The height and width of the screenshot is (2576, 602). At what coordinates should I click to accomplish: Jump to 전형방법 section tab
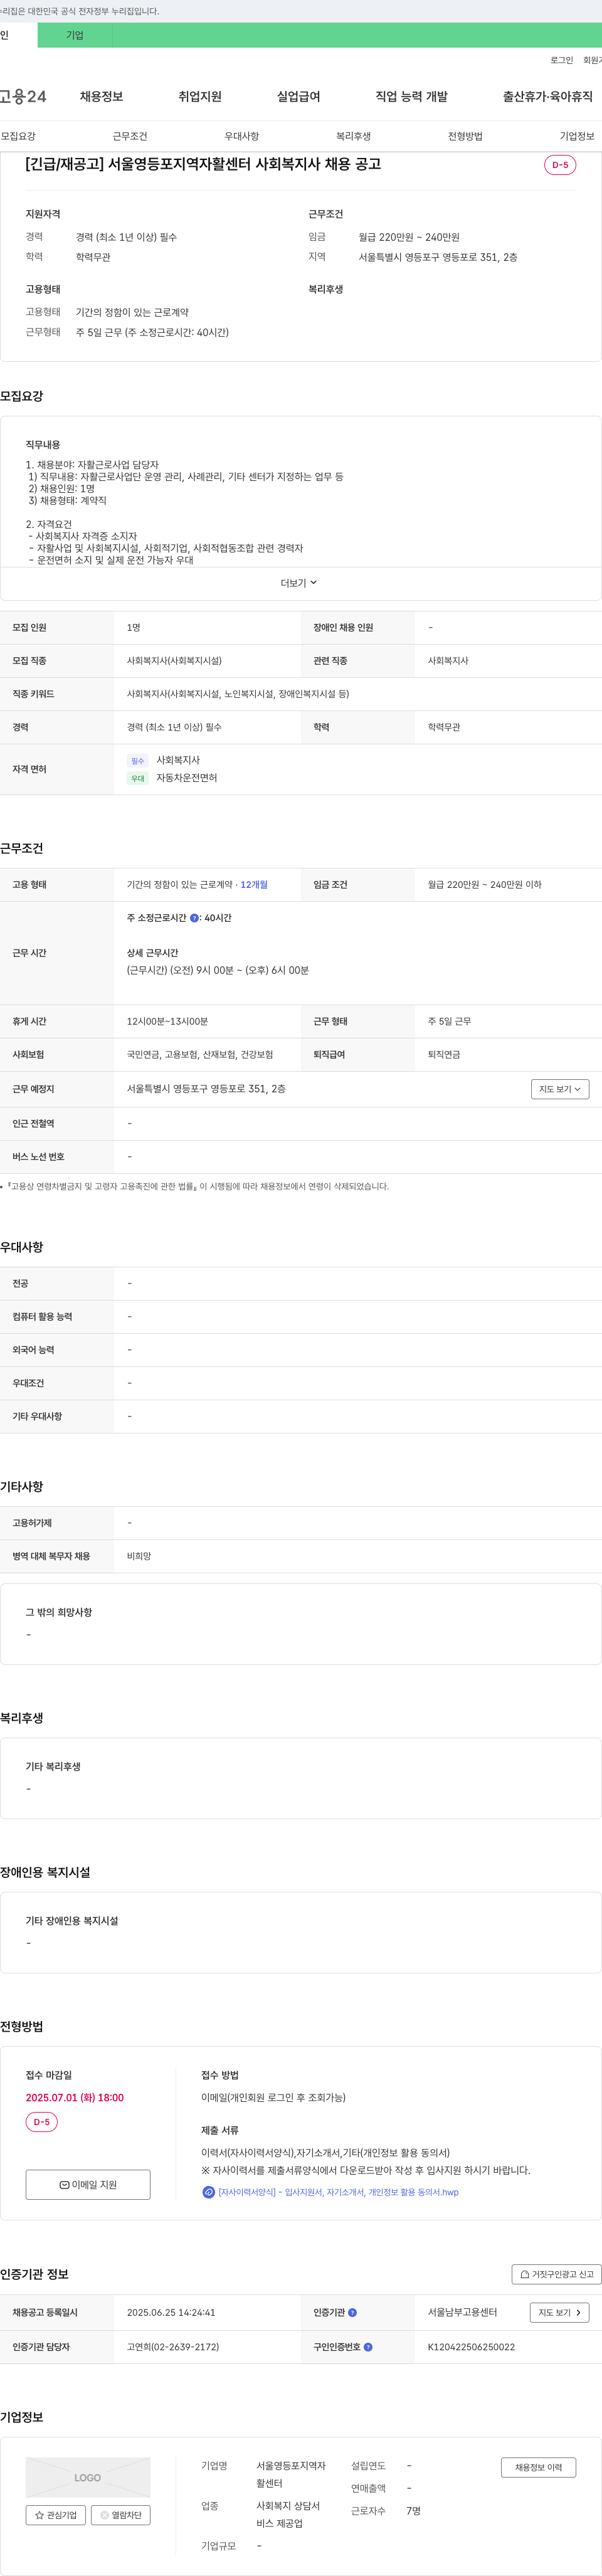[465, 136]
